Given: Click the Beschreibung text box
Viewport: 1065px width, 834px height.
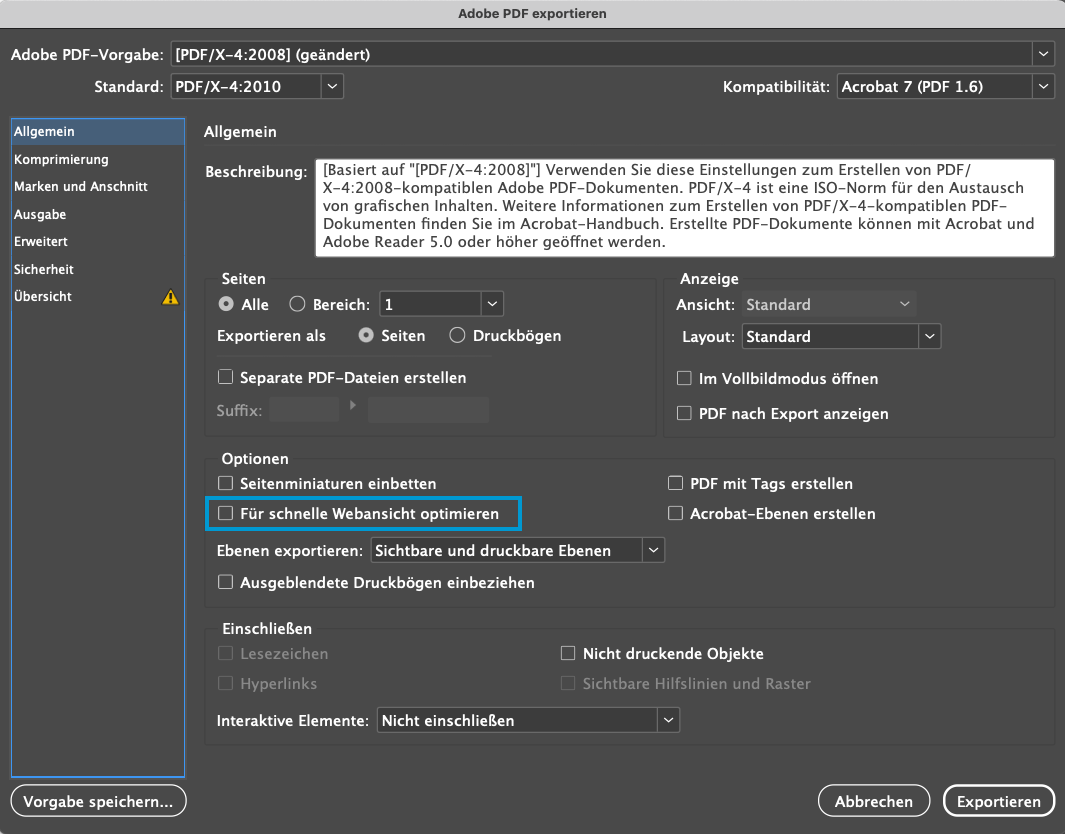Looking at the screenshot, I should pos(685,207).
